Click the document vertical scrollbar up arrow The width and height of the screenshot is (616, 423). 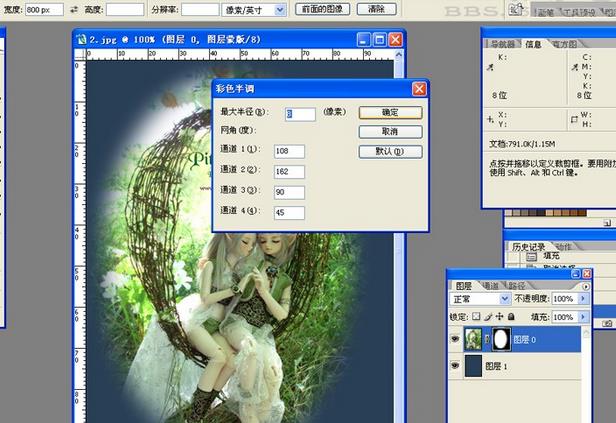pos(399,55)
